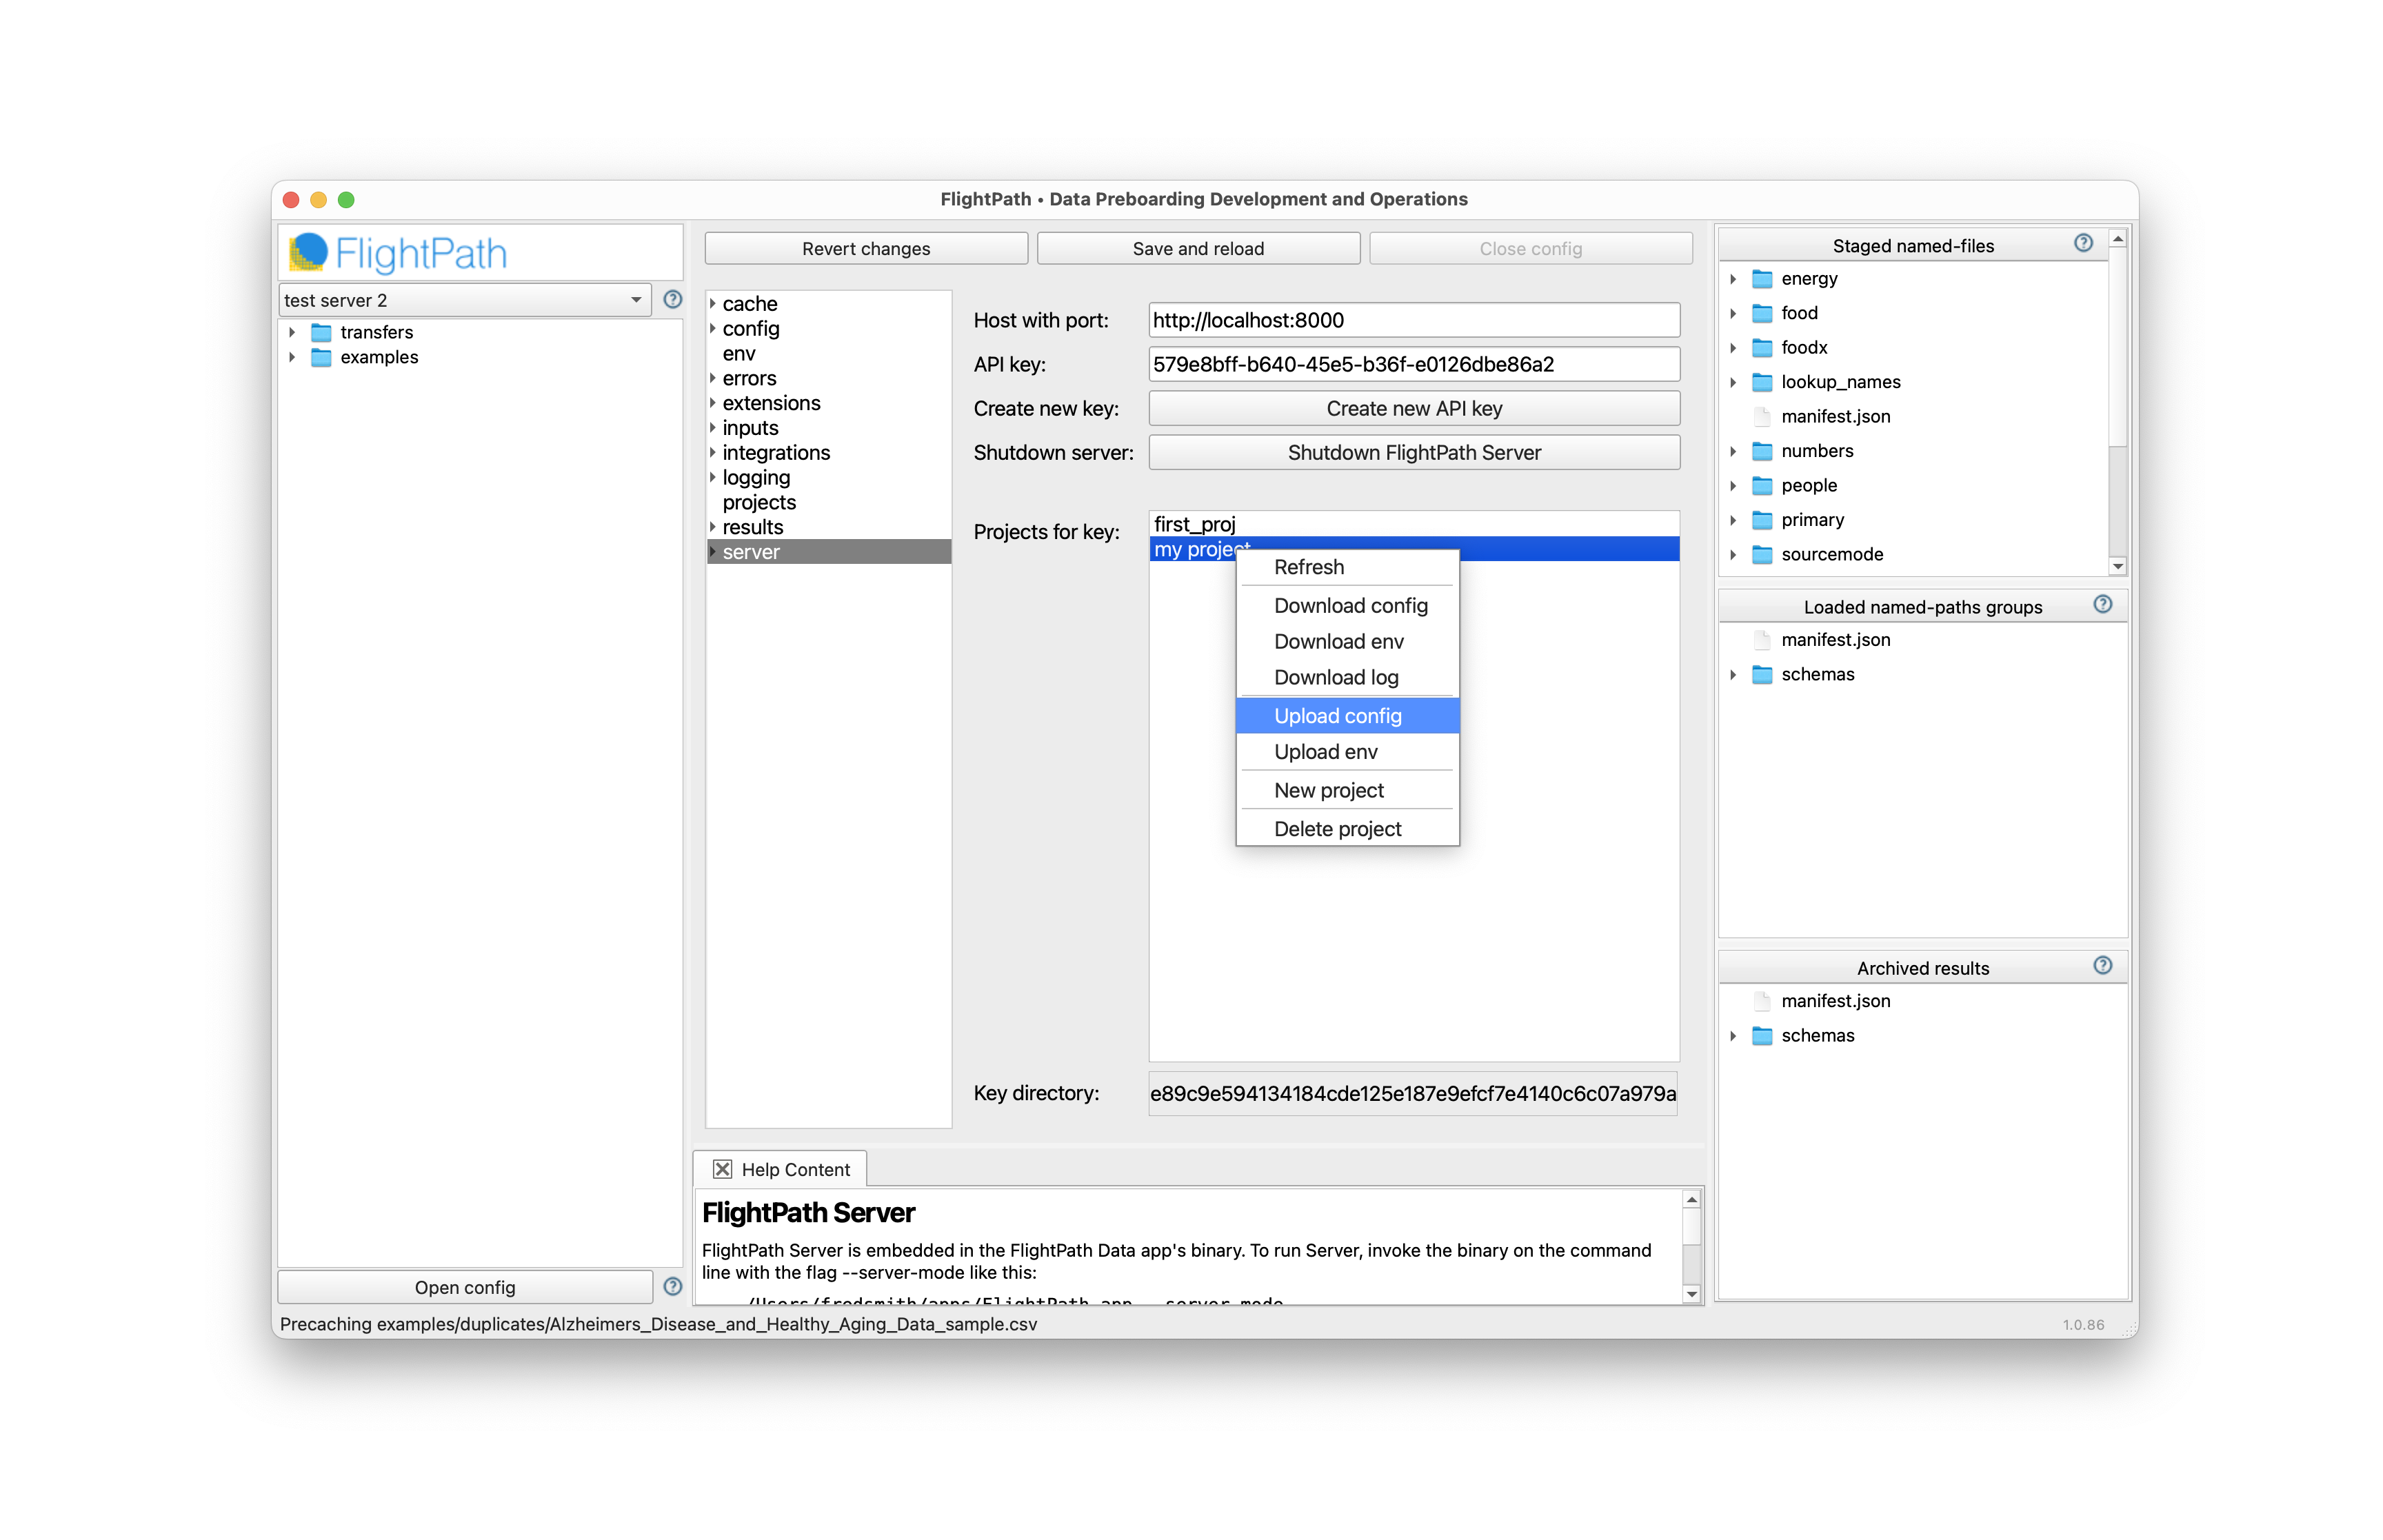2383x1540 pixels.
Task: Click the transfers folder icon
Action: (x=321, y=332)
